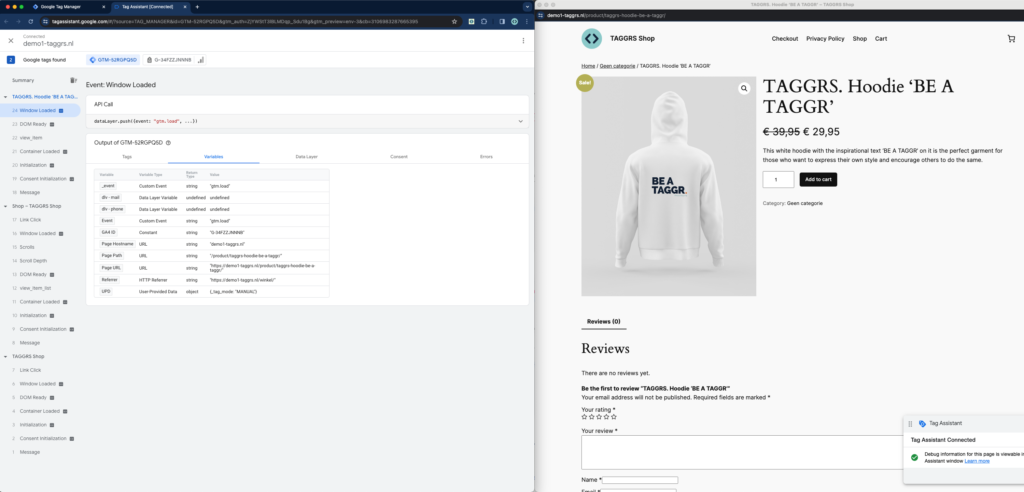Open the Shop link in site navigation
This screenshot has height=492, width=1024.
click(859, 39)
